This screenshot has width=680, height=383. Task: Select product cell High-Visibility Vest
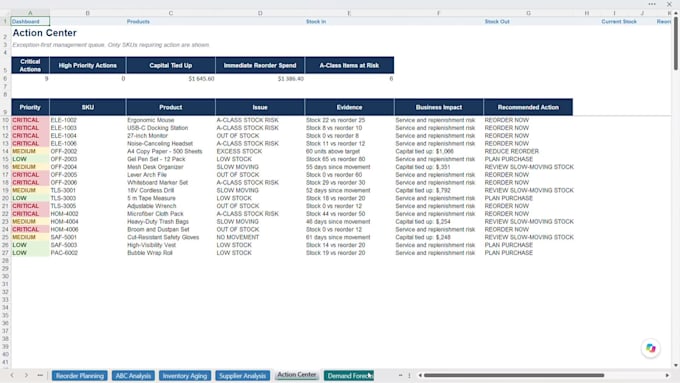(x=151, y=245)
